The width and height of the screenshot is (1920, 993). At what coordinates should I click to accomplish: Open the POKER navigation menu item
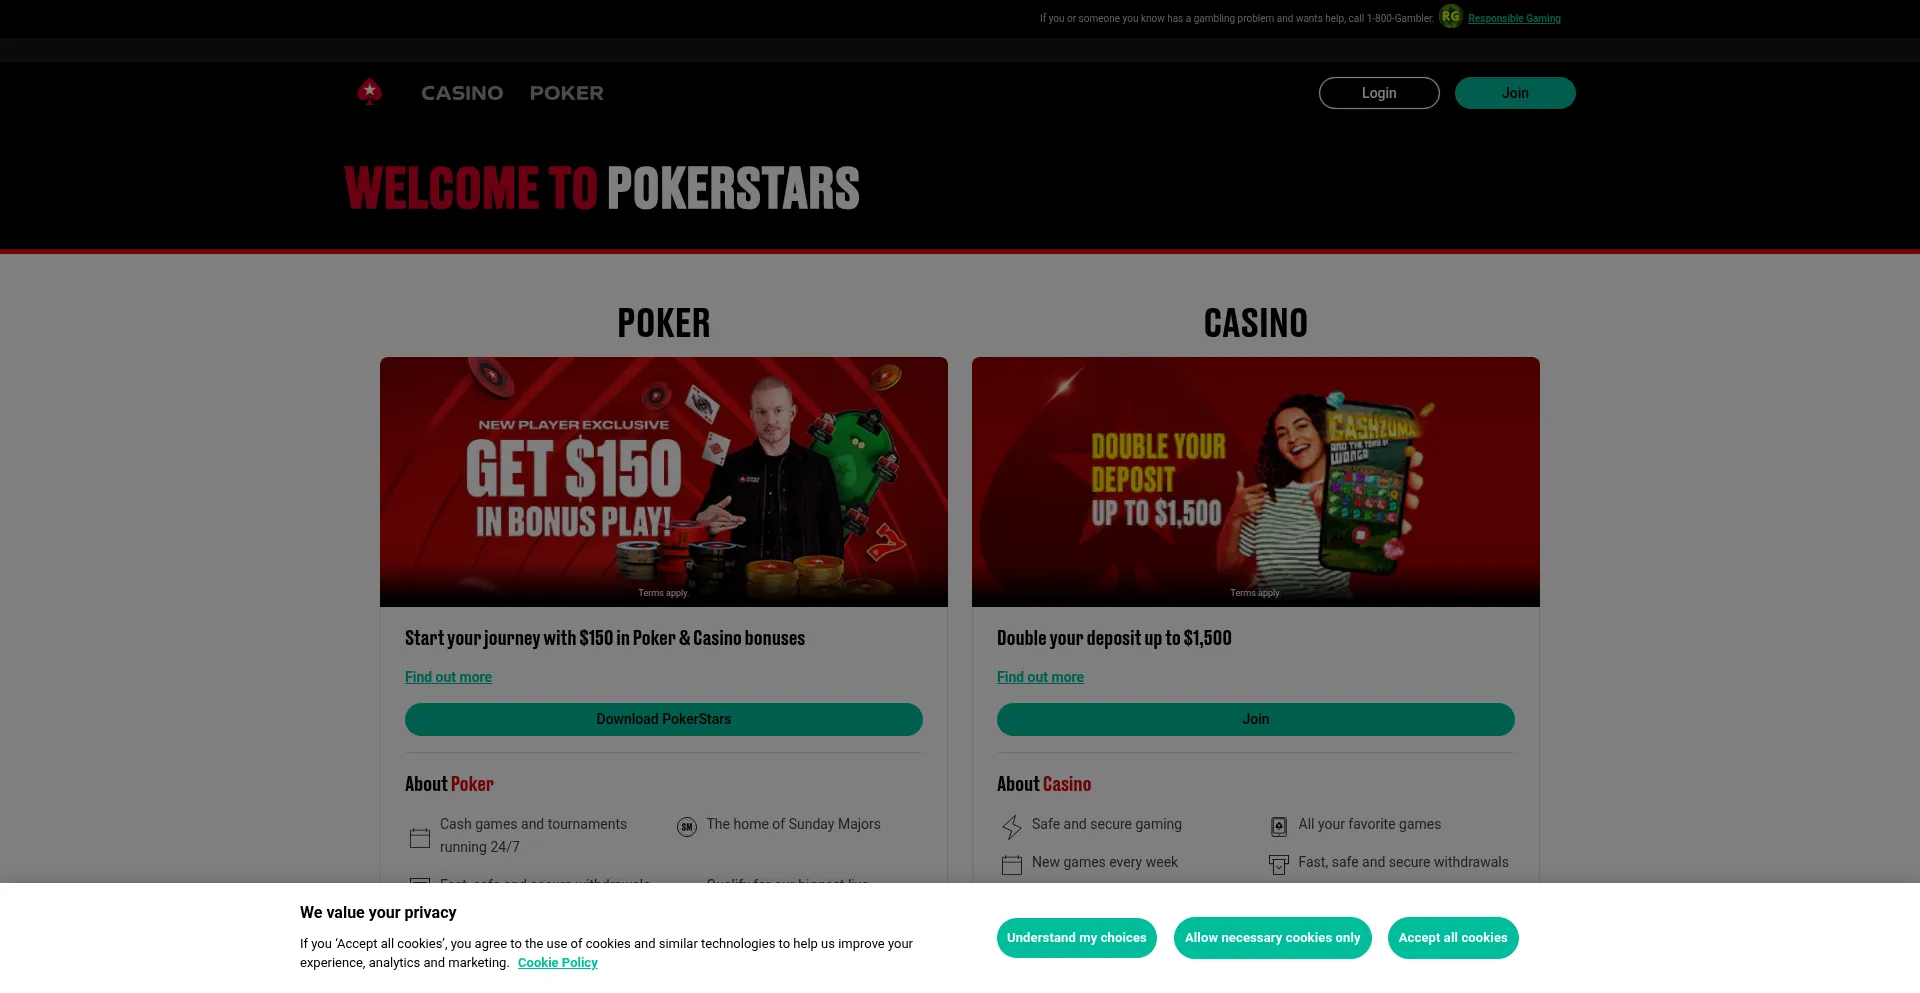tap(567, 93)
